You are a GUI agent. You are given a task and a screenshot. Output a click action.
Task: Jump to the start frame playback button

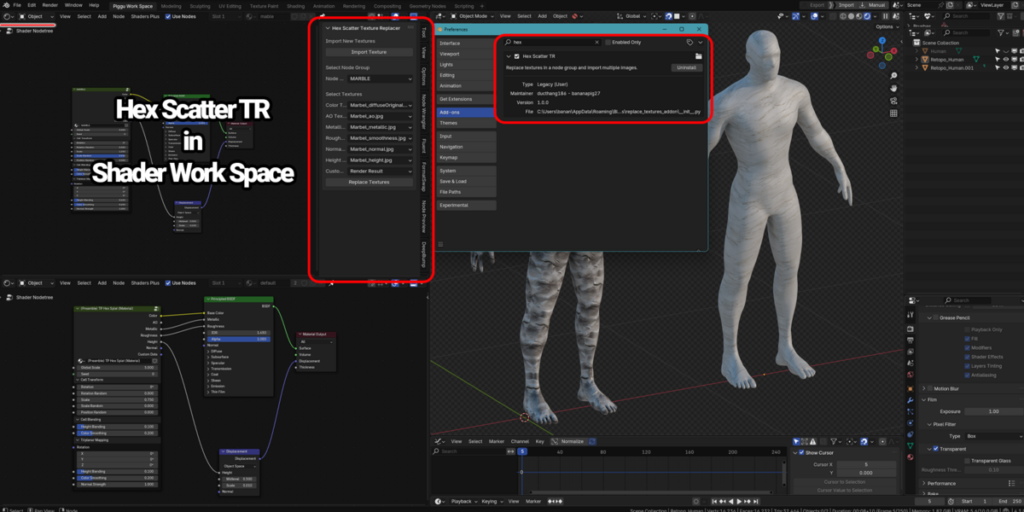pos(714,501)
